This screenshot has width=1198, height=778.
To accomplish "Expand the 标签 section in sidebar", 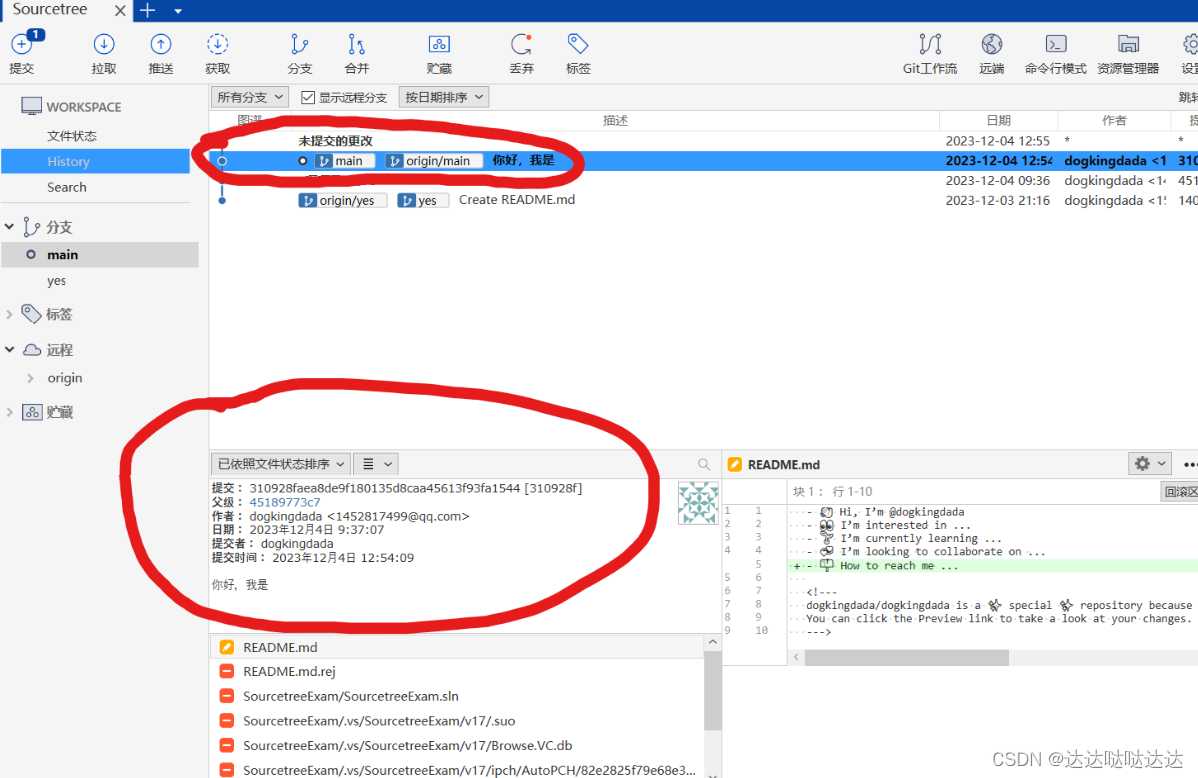I will coord(10,314).
